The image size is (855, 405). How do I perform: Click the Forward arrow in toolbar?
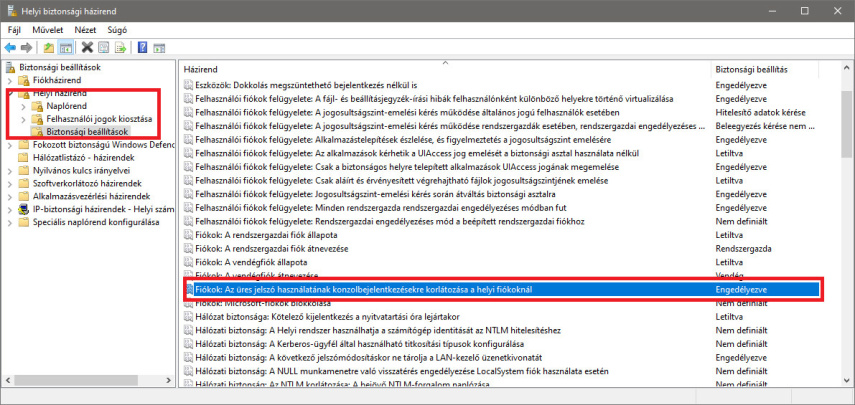click(x=26, y=47)
